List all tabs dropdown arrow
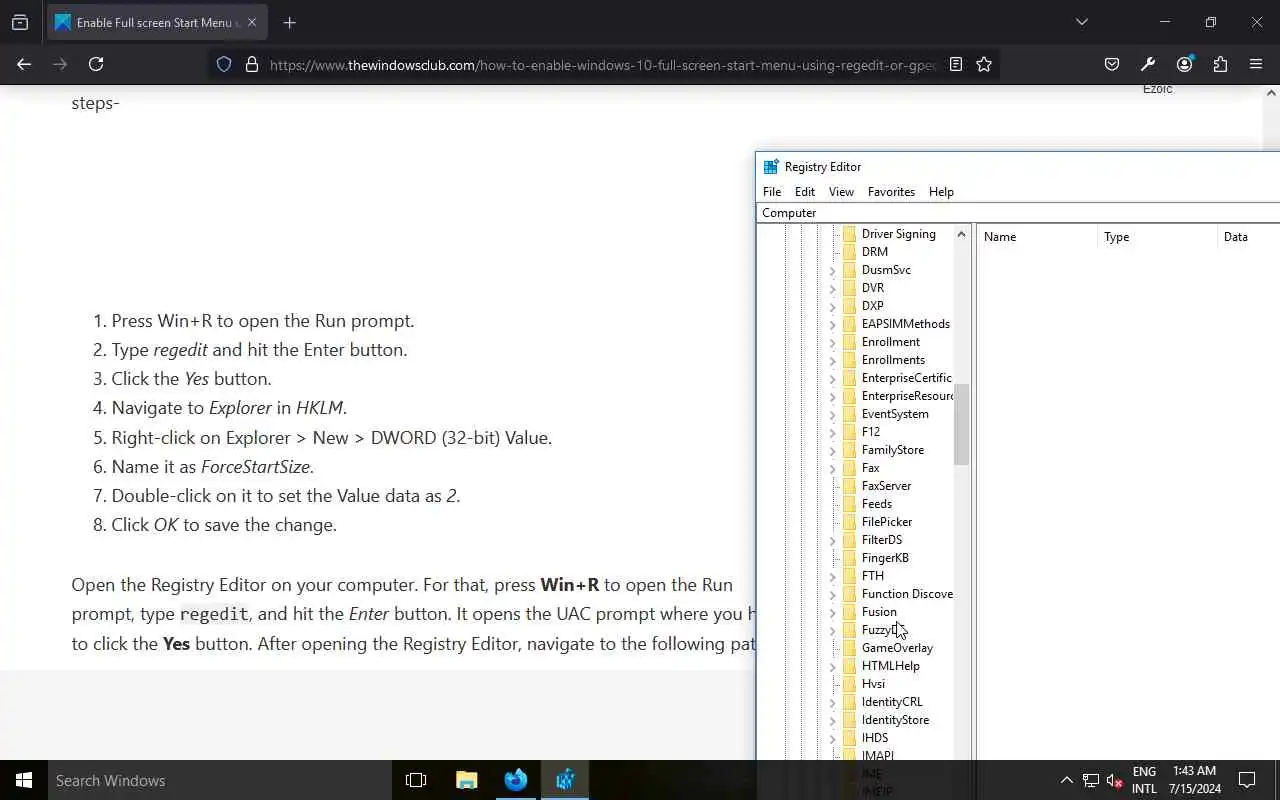This screenshot has height=800, width=1280. click(x=1081, y=22)
